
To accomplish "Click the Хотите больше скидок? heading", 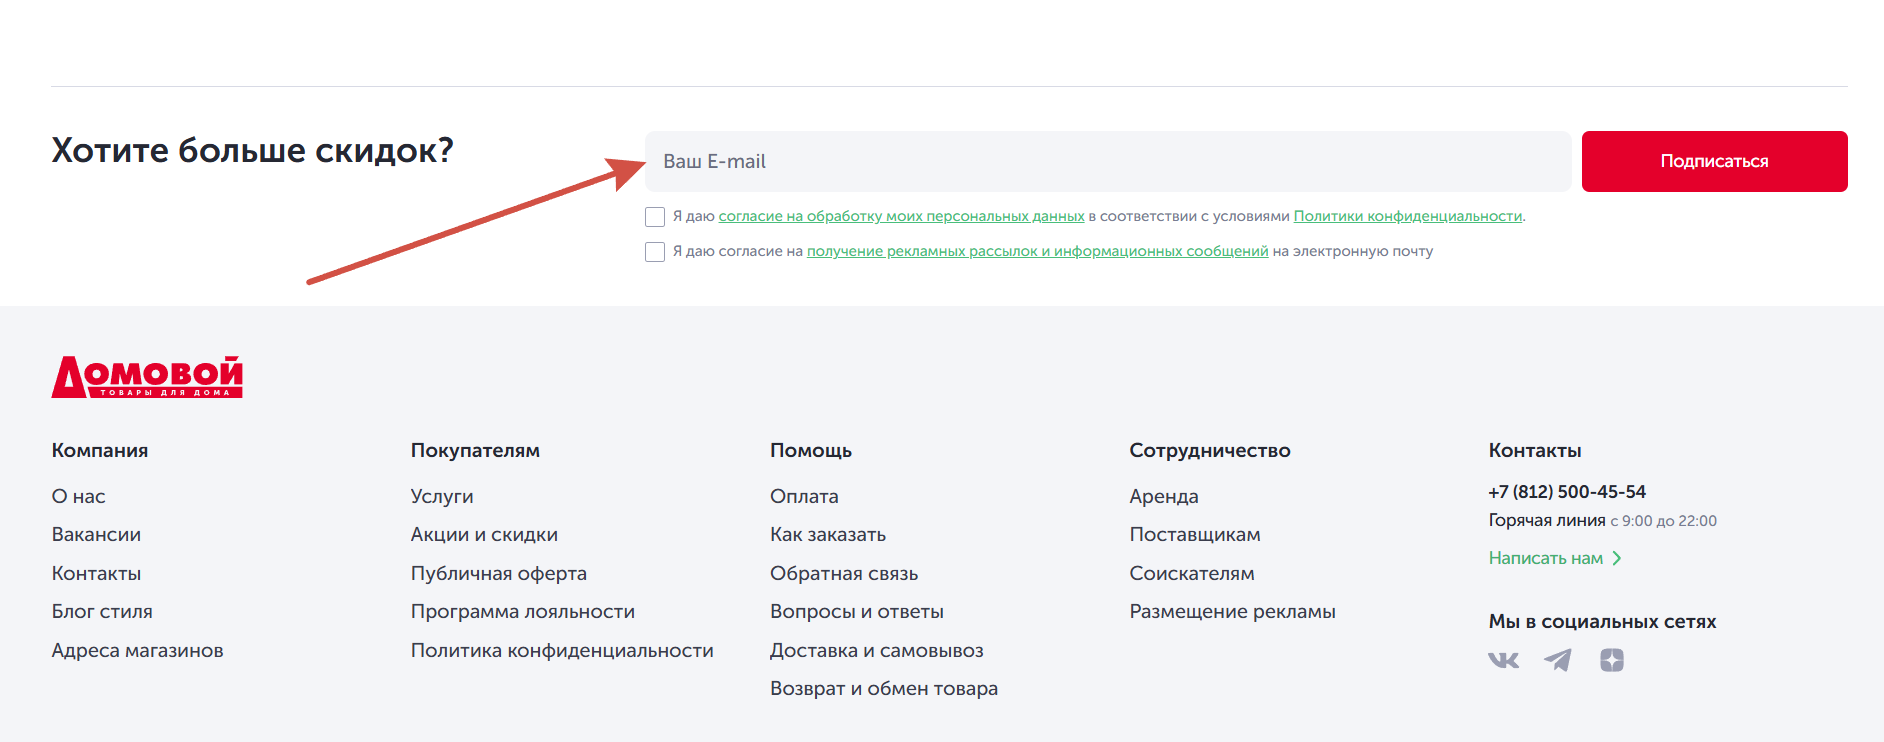I will point(252,150).
